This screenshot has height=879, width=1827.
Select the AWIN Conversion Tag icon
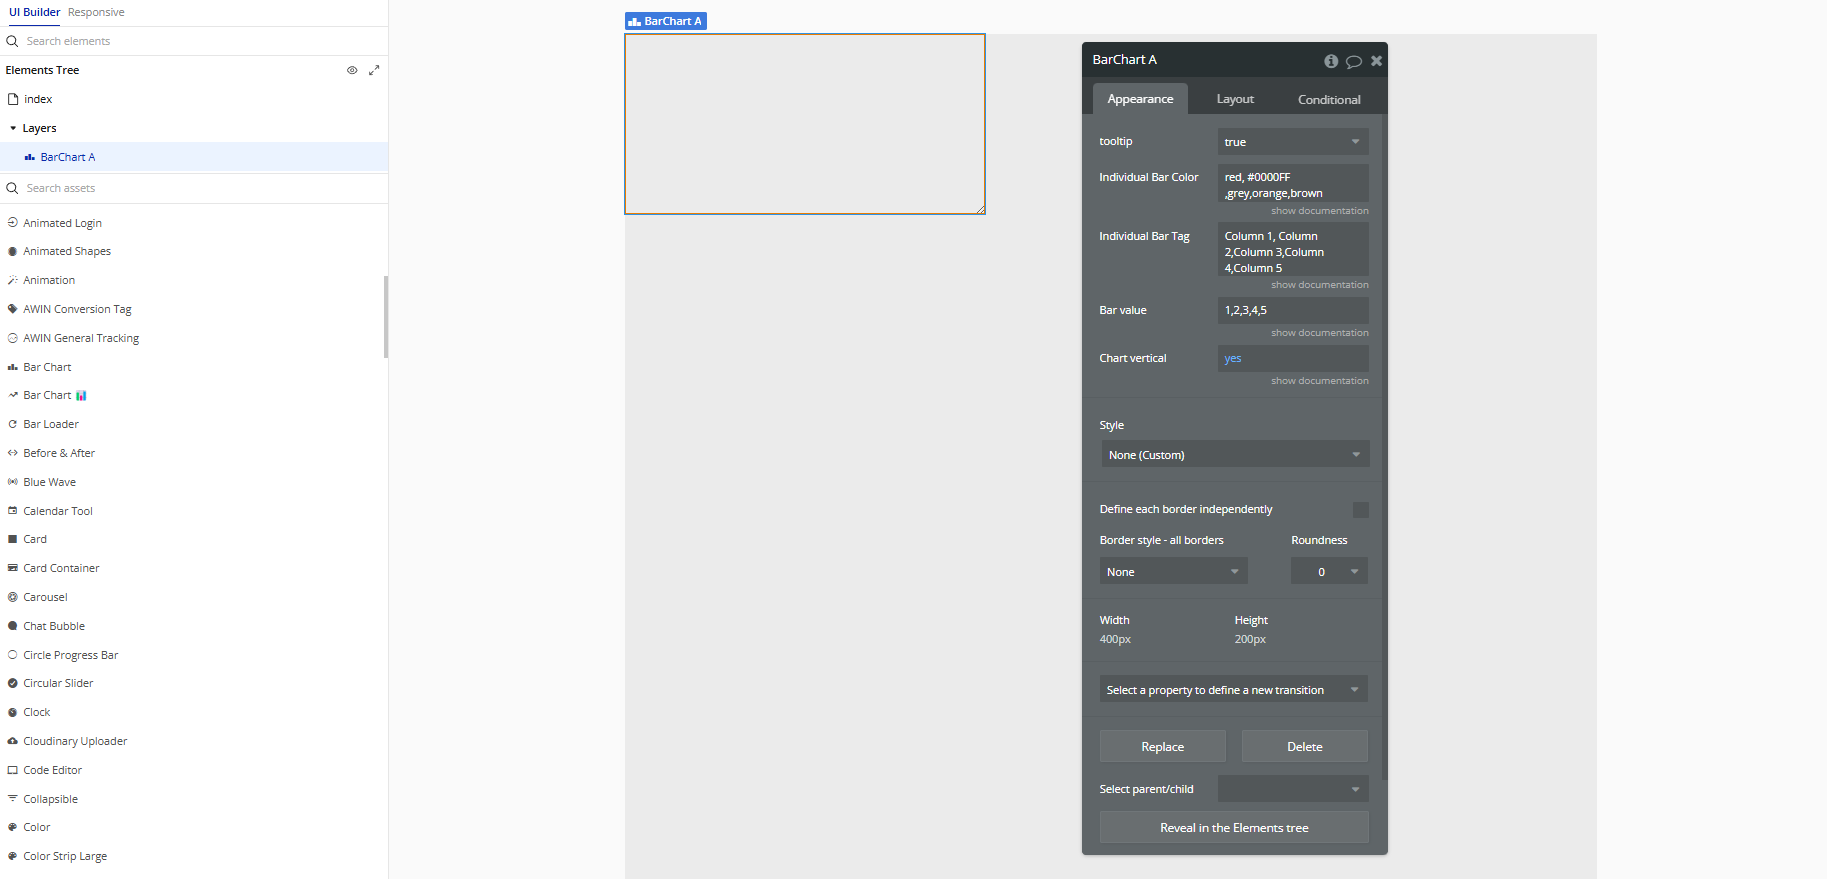[13, 309]
